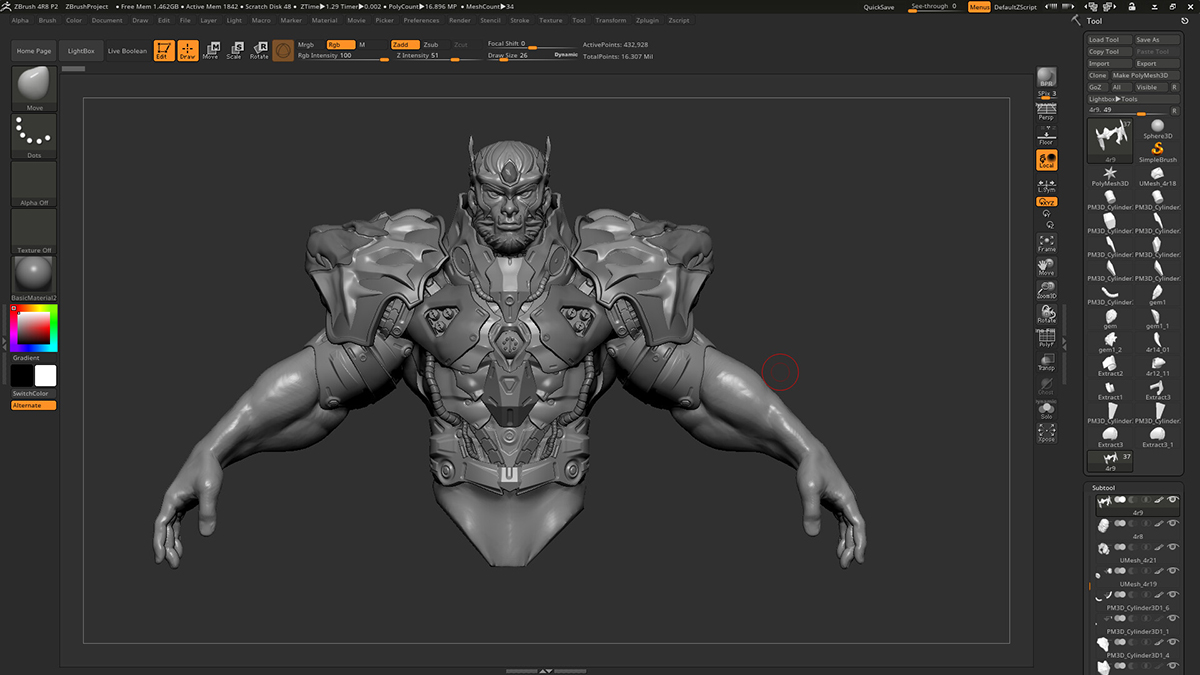Disable the Zadd sculpt mode
Image resolution: width=1200 pixels, height=675 pixels.
[x=402, y=45]
